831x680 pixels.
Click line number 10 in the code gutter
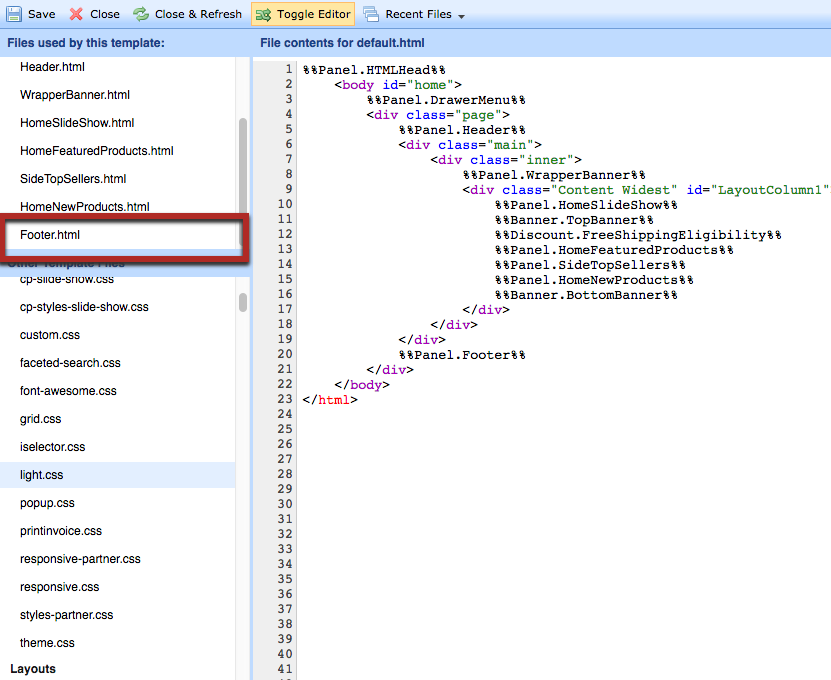pos(283,204)
